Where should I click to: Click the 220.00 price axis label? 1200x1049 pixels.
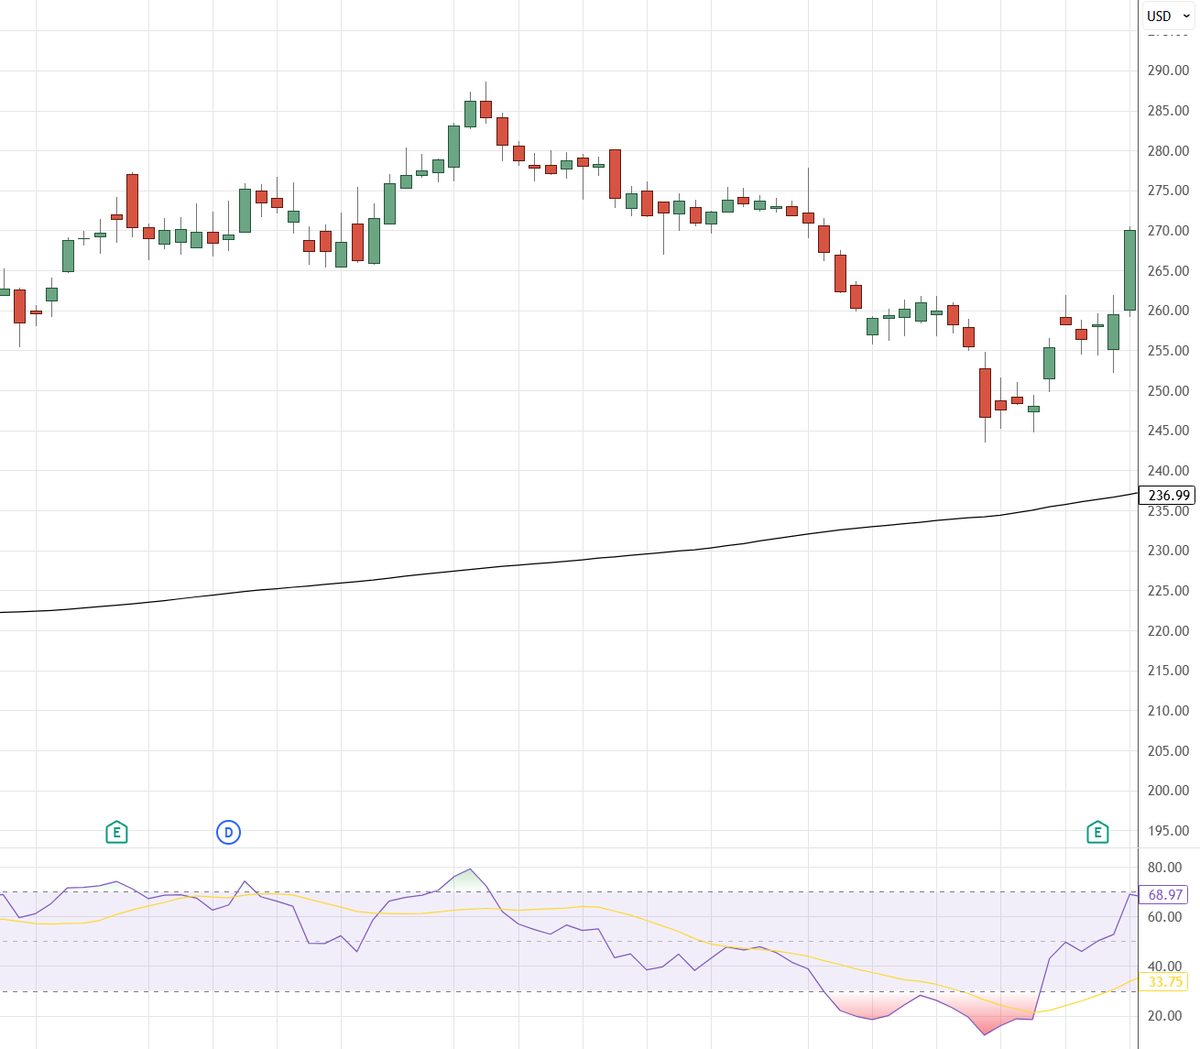[1168, 631]
